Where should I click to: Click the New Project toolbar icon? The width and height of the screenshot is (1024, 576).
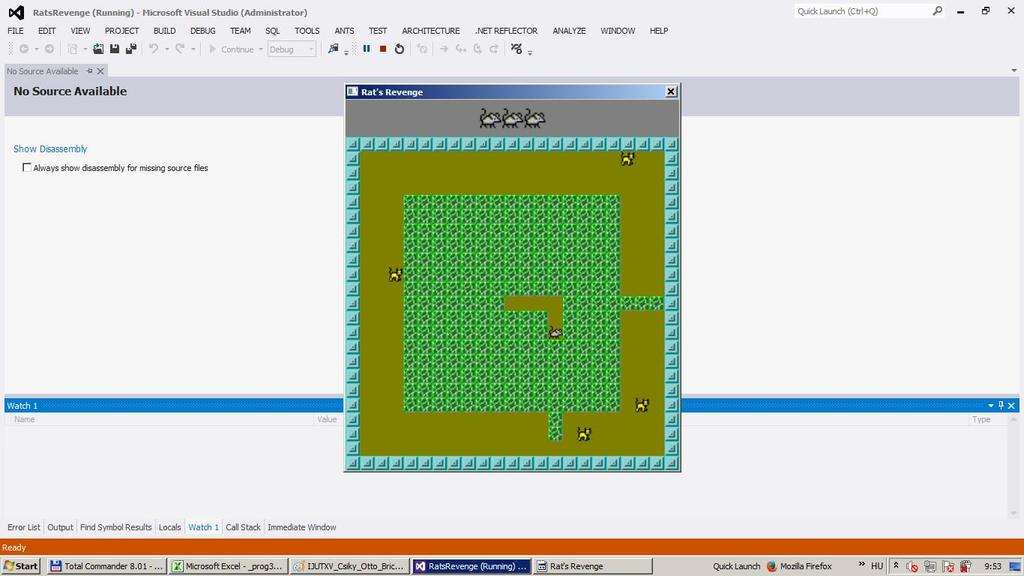72,49
